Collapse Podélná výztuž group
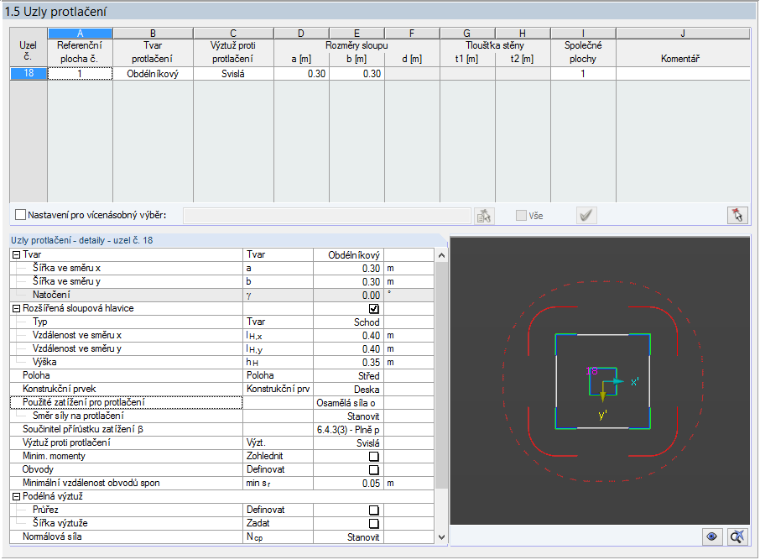 16,497
